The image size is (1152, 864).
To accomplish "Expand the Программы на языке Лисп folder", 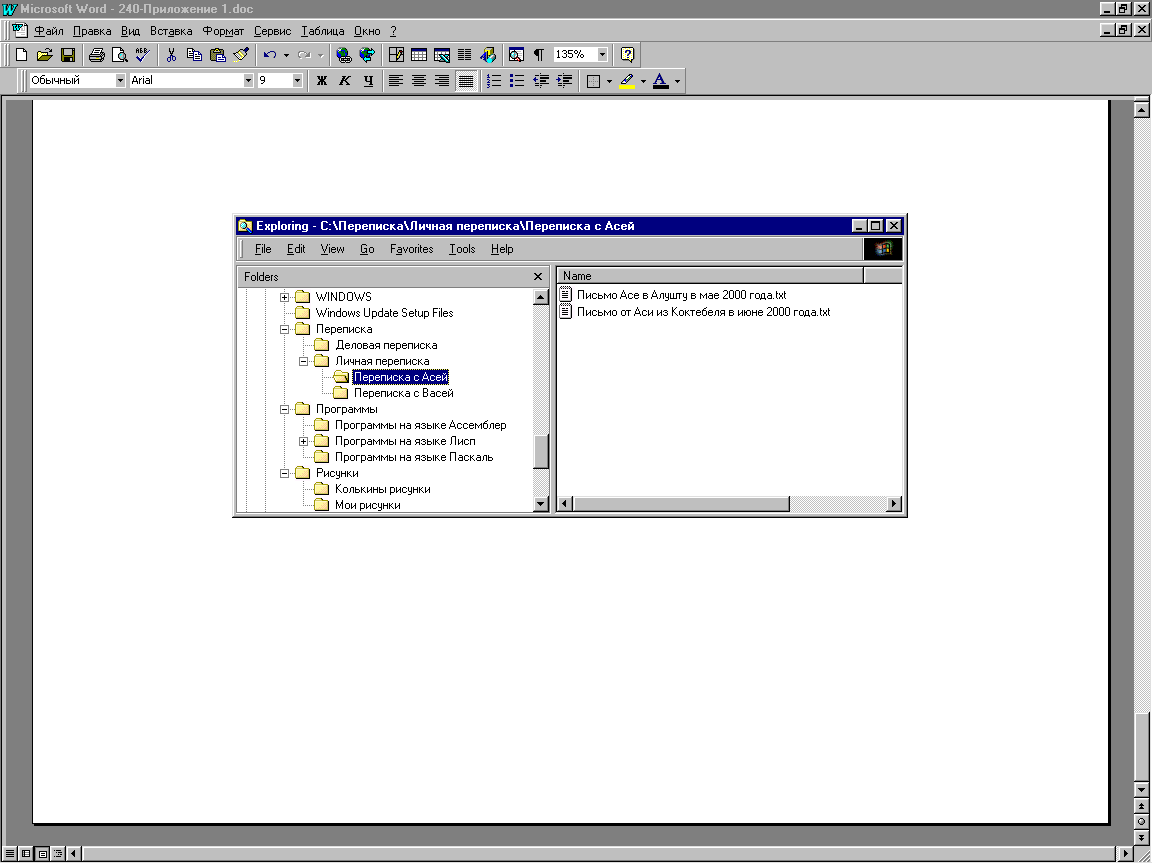I will (303, 442).
